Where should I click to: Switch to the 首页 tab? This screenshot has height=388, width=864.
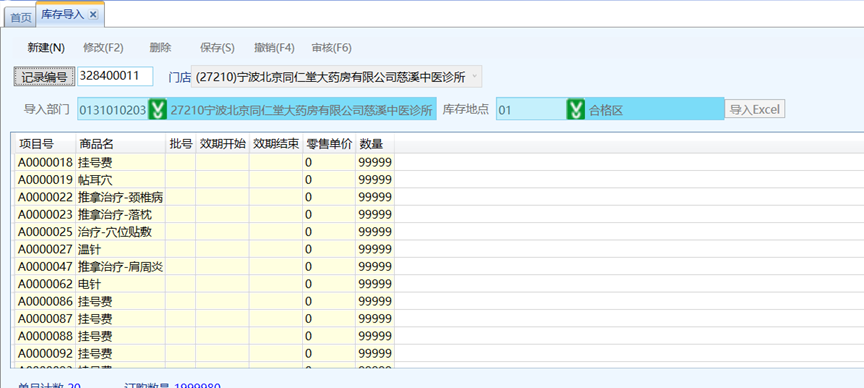click(x=21, y=18)
